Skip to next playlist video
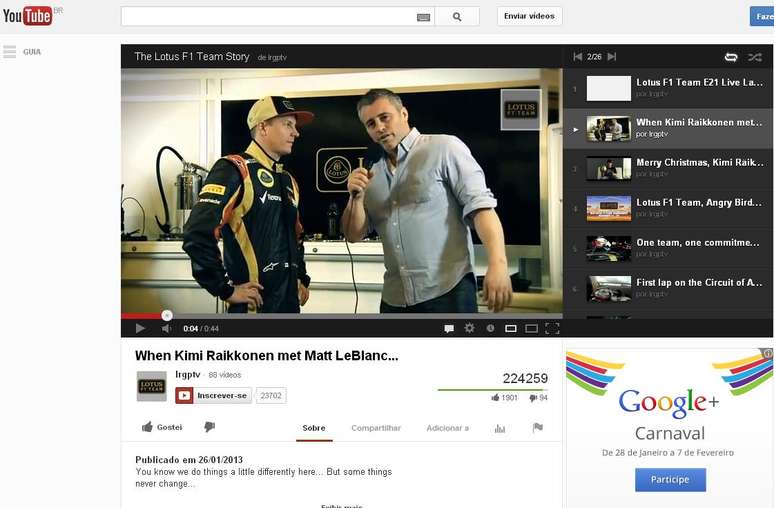 pyautogui.click(x=612, y=57)
